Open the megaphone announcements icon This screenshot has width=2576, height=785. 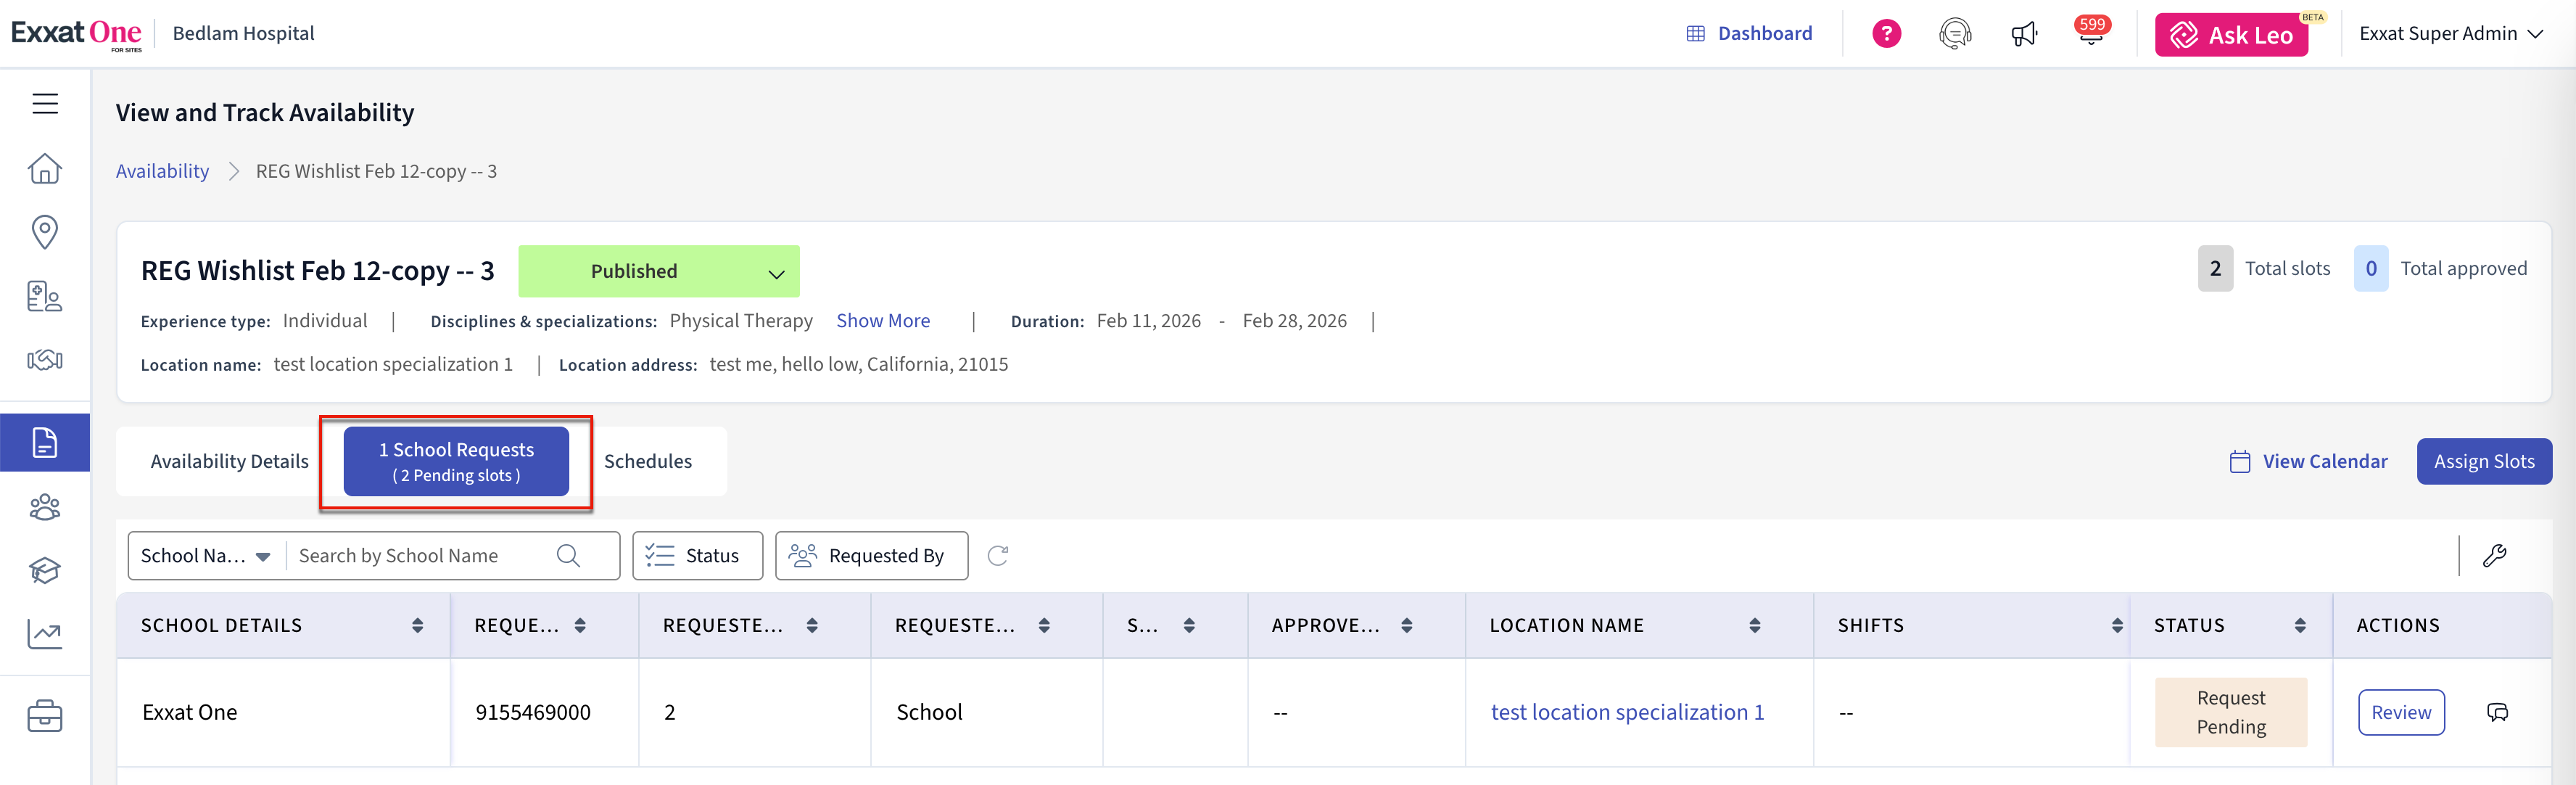(x=2023, y=34)
